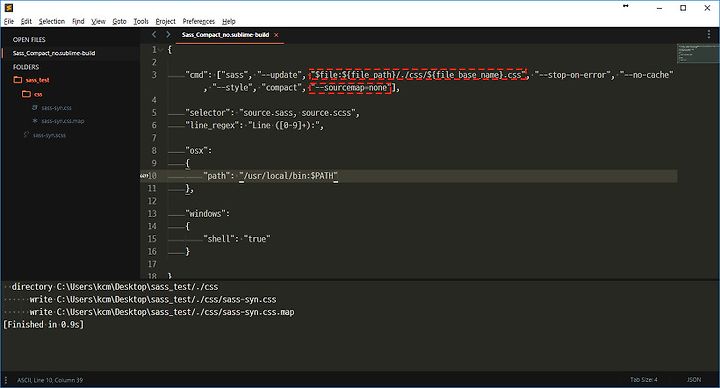The image size is (720, 388).
Task: Open the Edit menu
Action: click(26, 21)
